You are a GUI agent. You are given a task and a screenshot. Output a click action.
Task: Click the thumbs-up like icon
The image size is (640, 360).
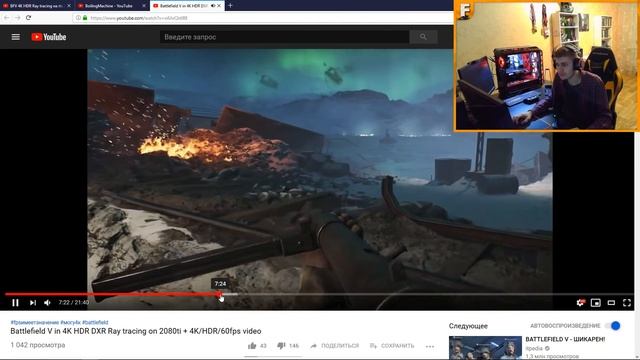pyautogui.click(x=252, y=346)
